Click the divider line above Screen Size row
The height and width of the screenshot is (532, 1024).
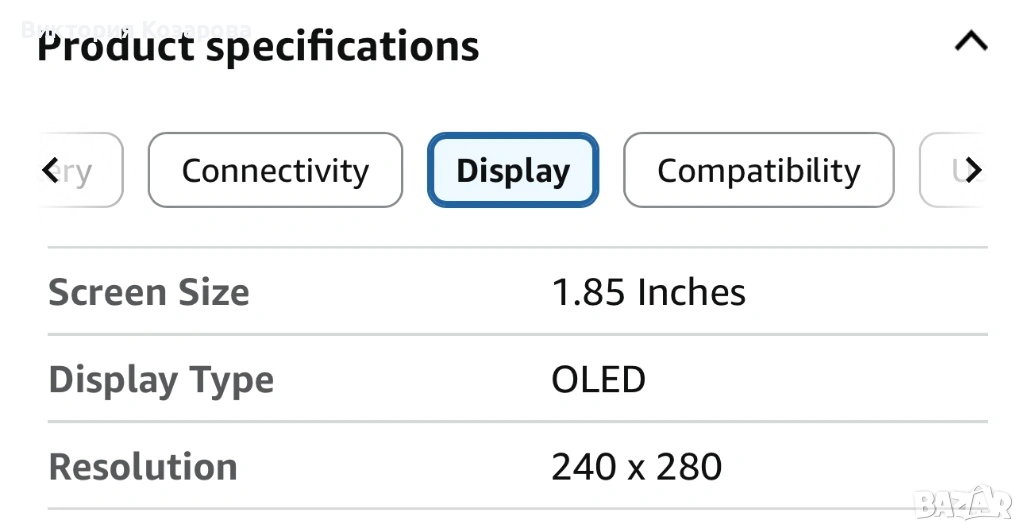517,247
